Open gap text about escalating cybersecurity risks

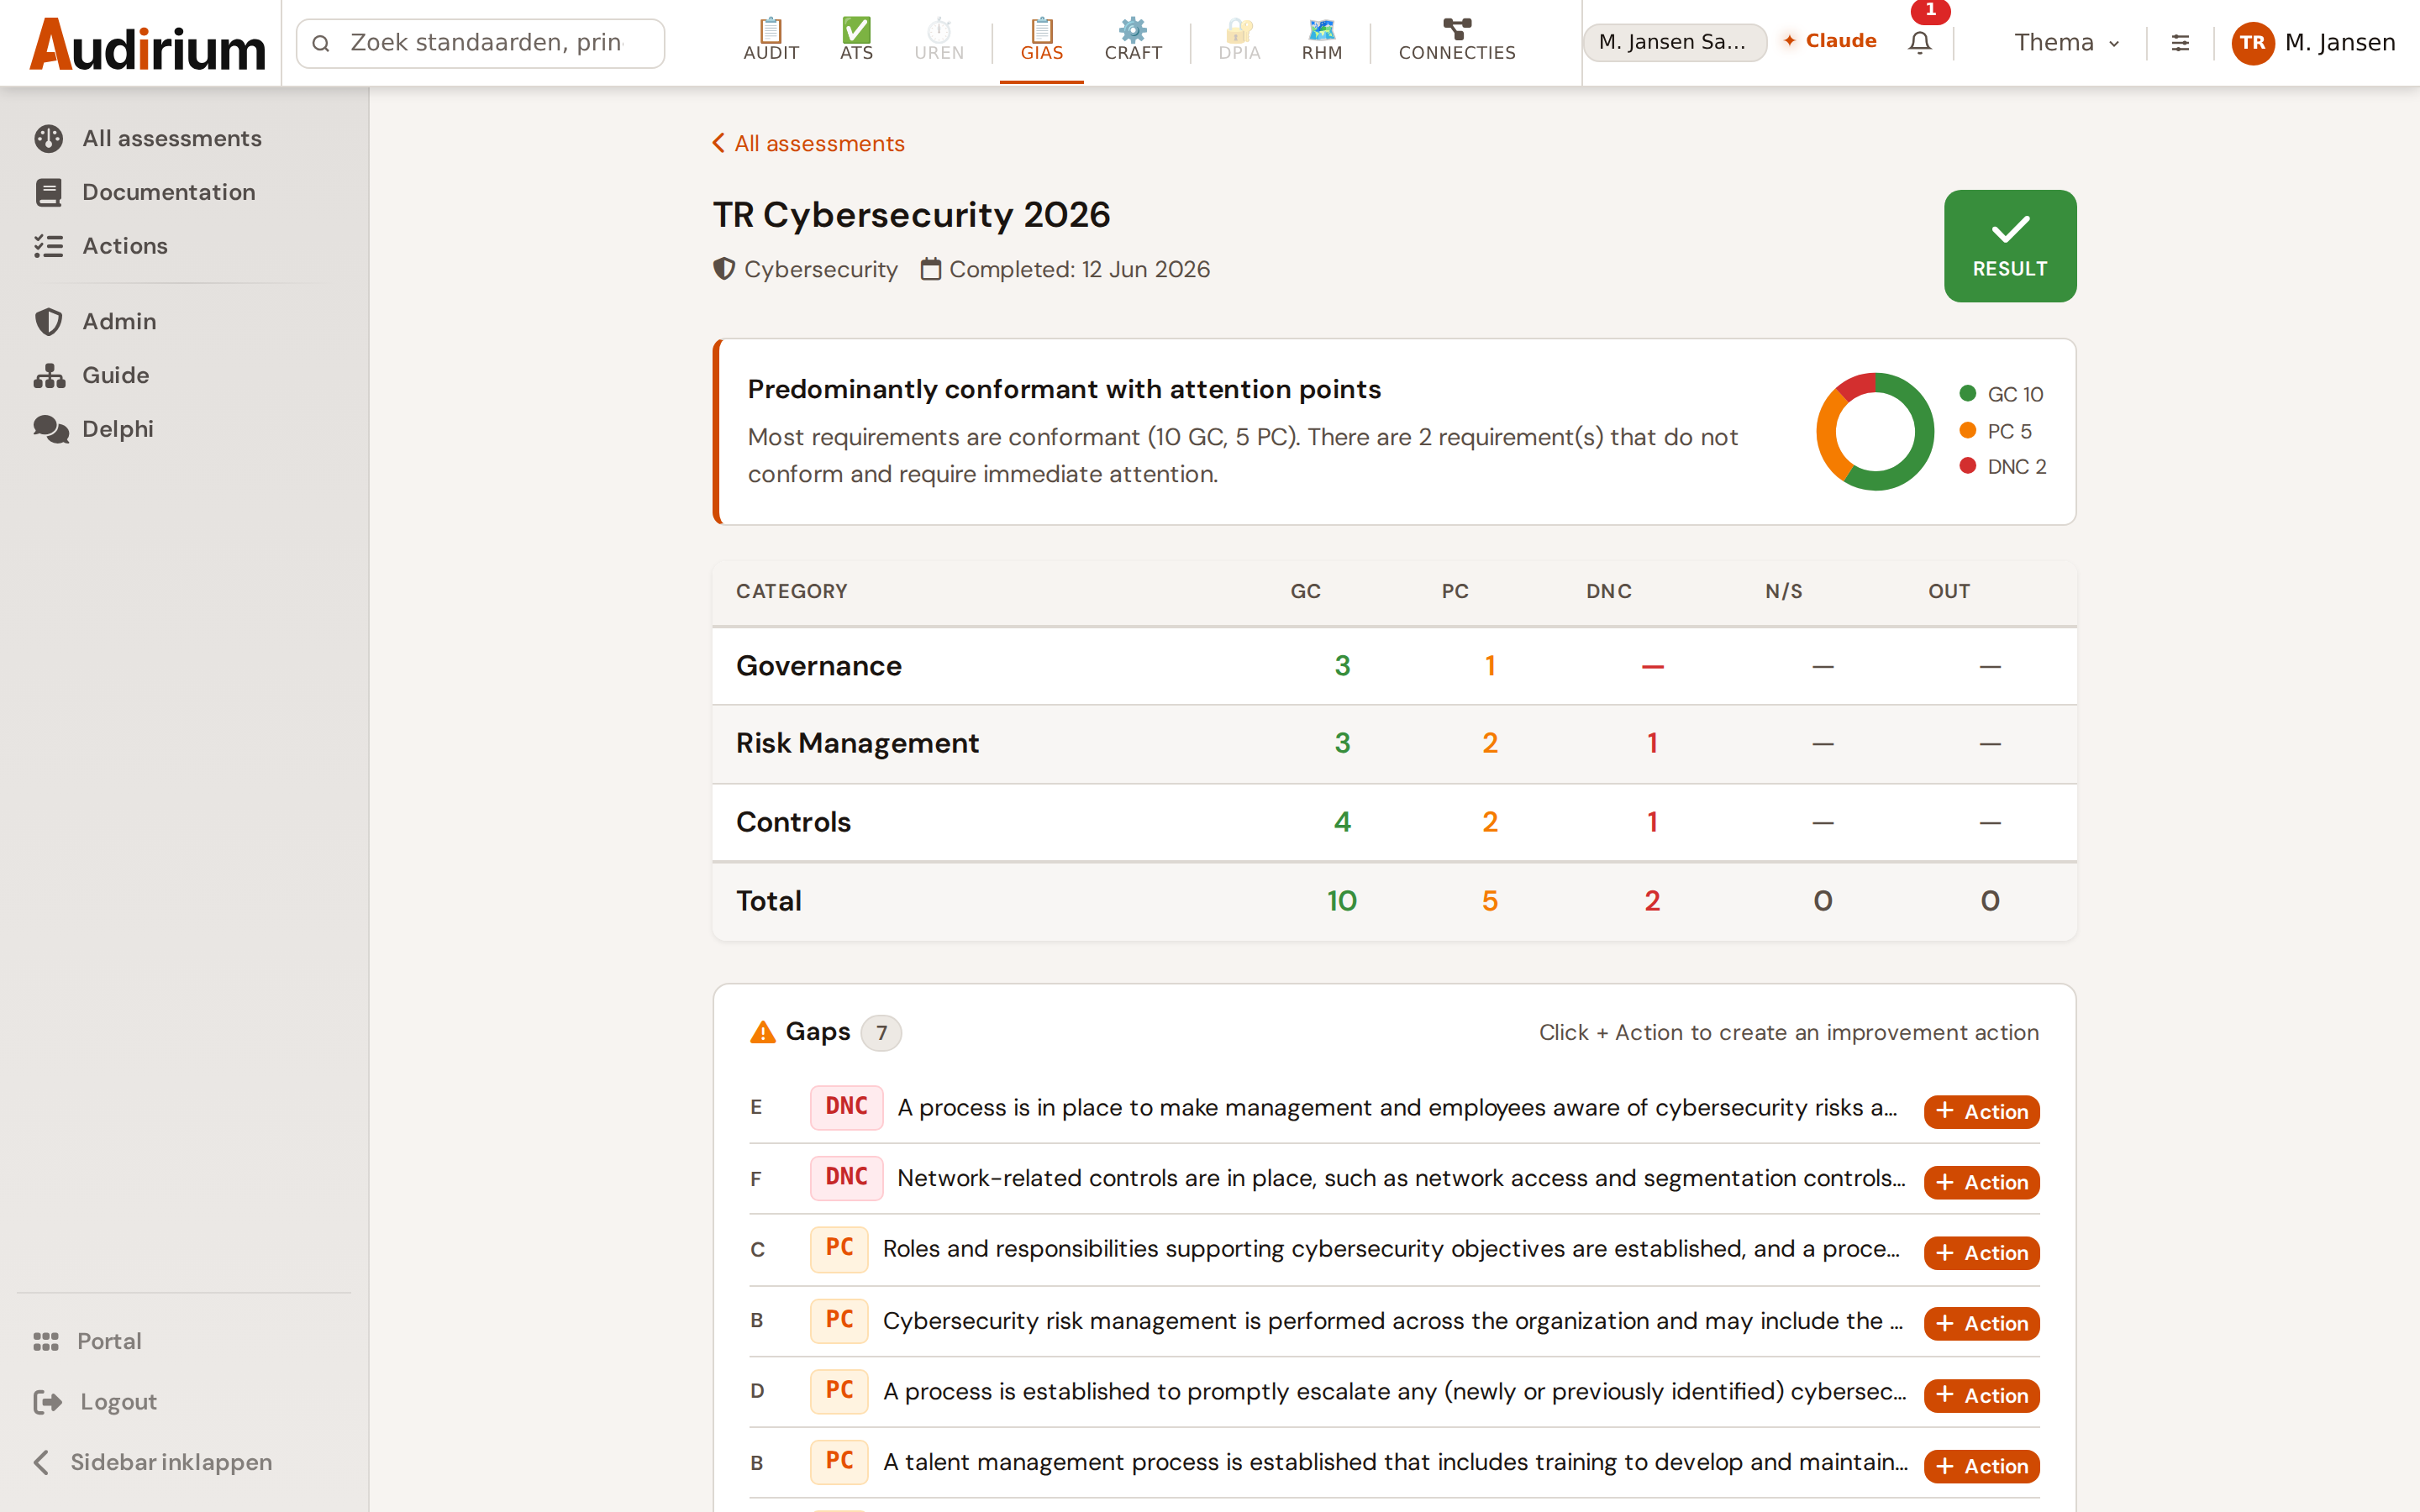tap(1395, 1392)
